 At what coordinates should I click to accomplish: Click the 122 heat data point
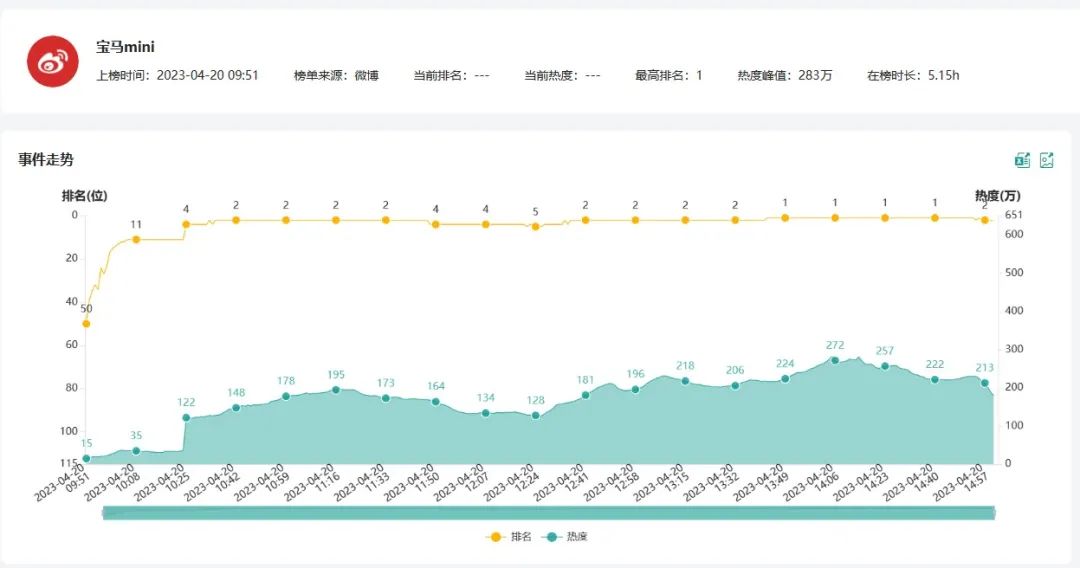[x=186, y=417]
